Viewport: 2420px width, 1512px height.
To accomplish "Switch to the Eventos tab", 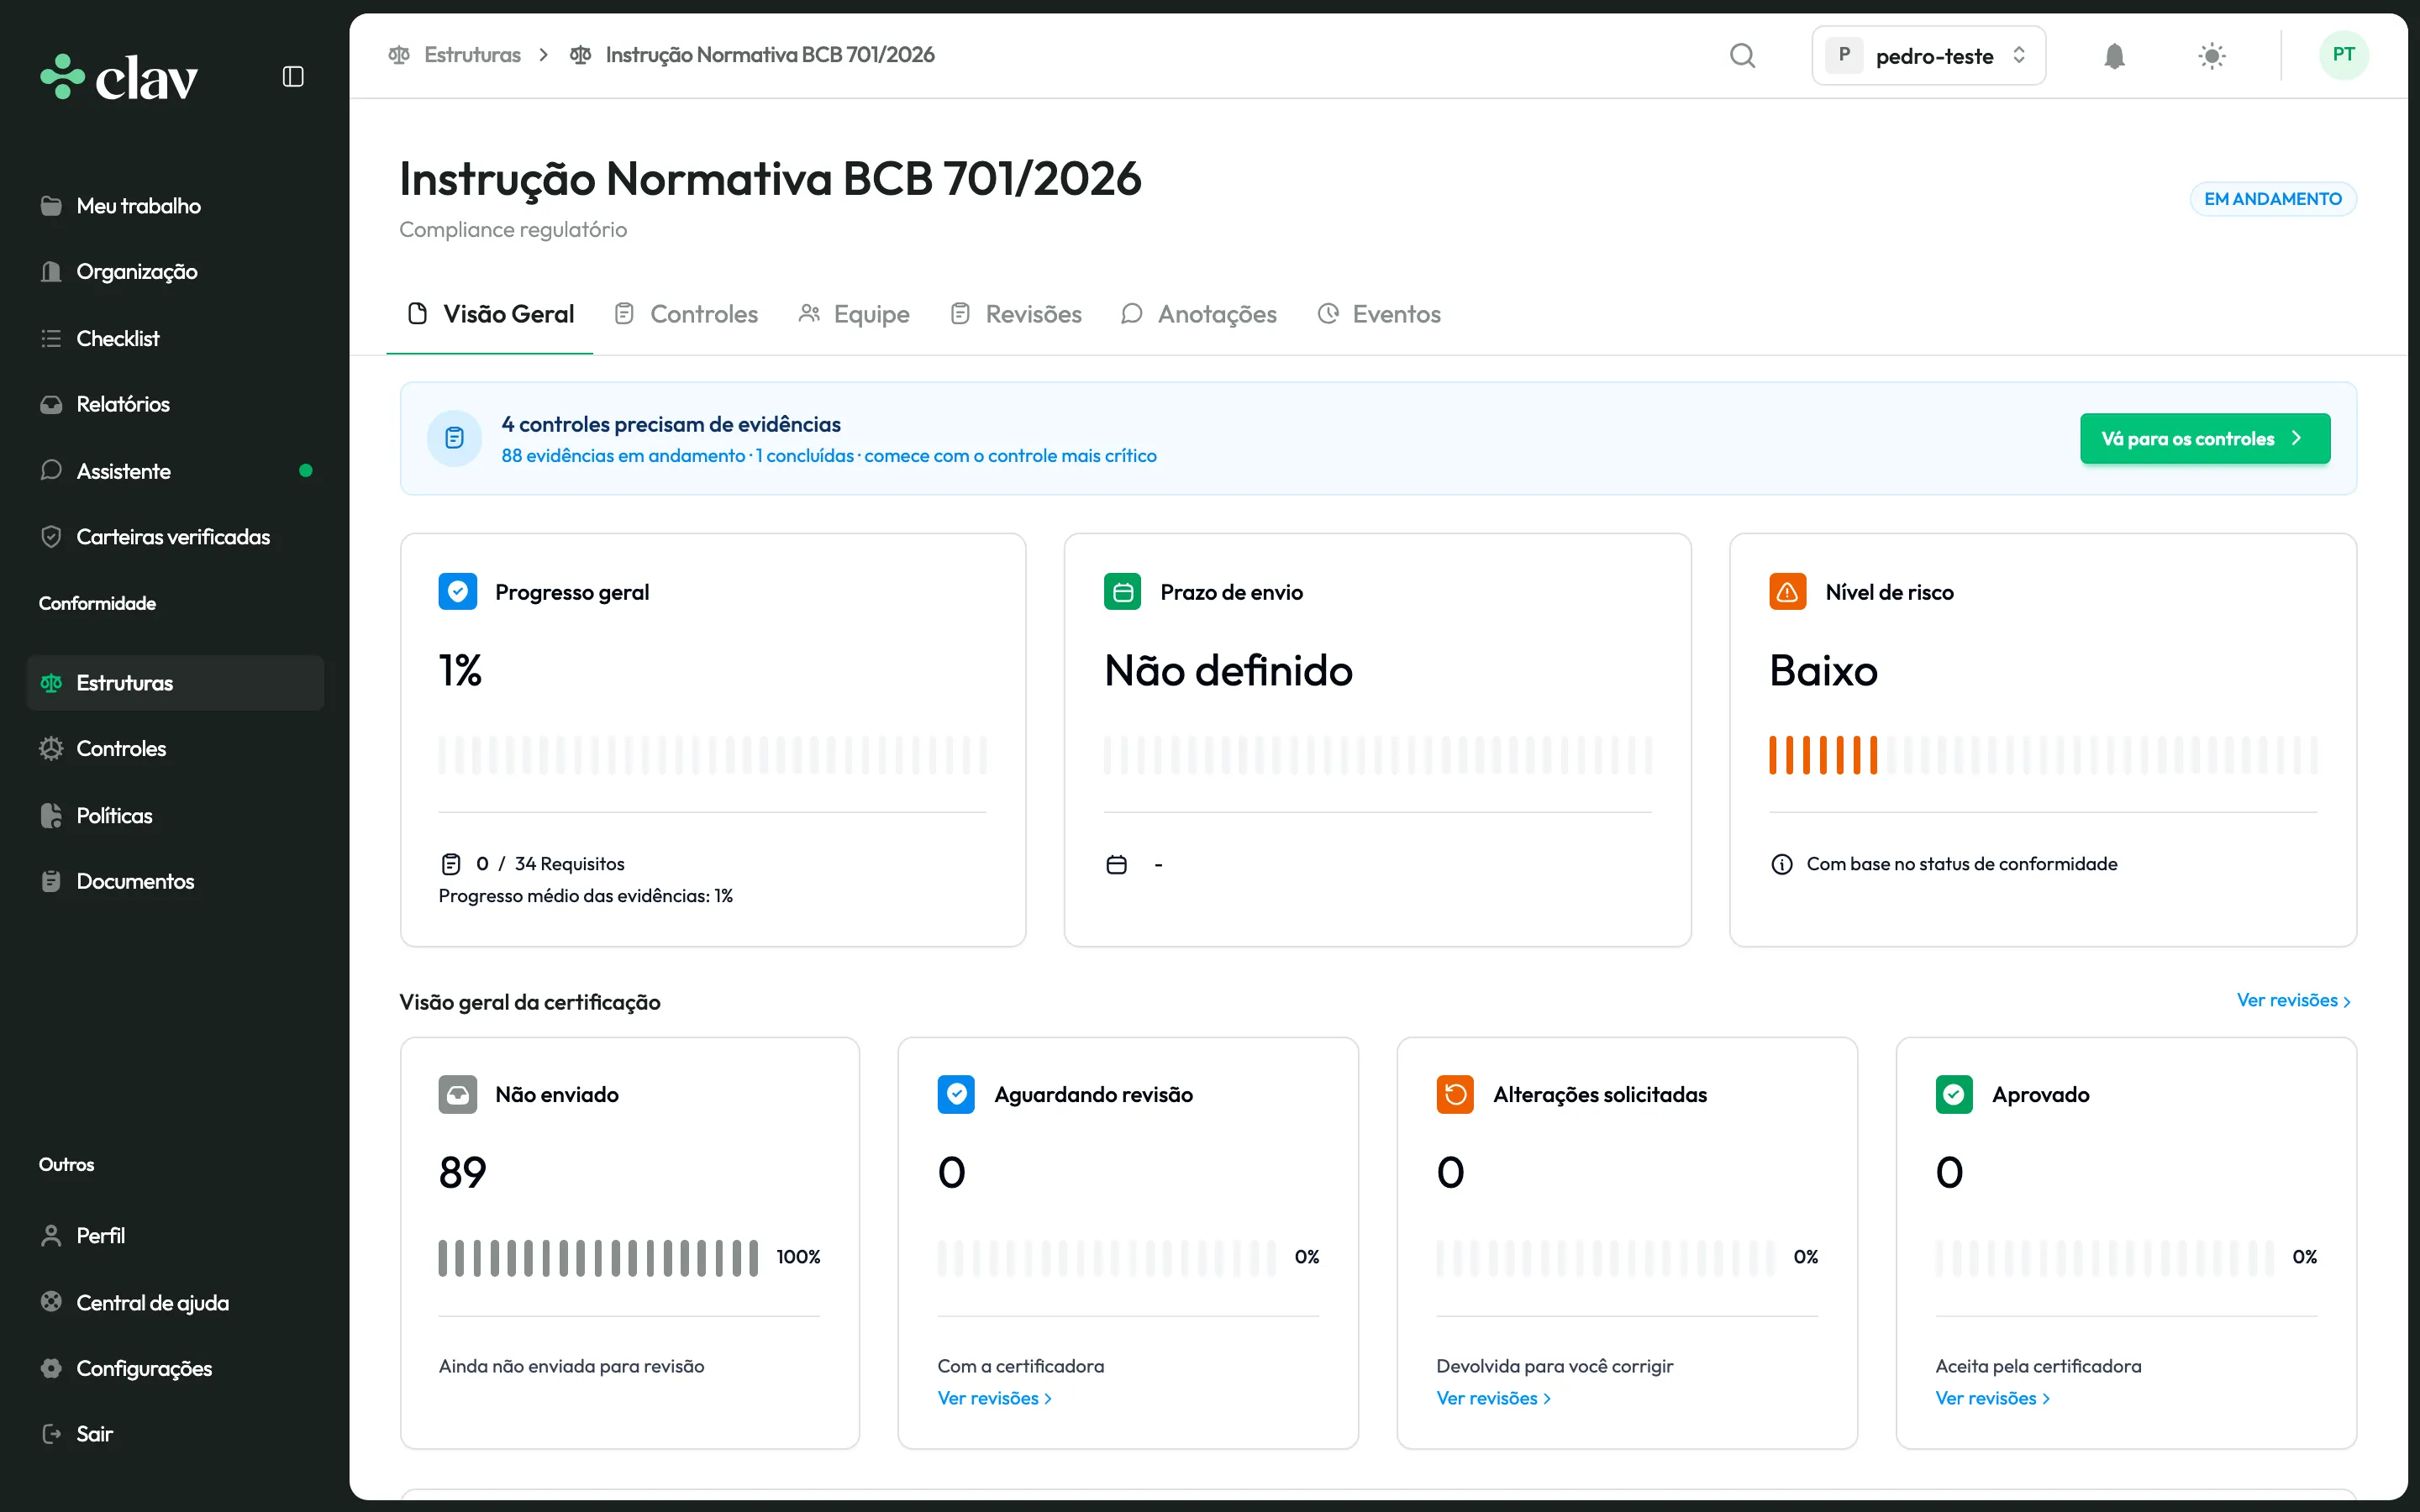I will pyautogui.click(x=1379, y=314).
